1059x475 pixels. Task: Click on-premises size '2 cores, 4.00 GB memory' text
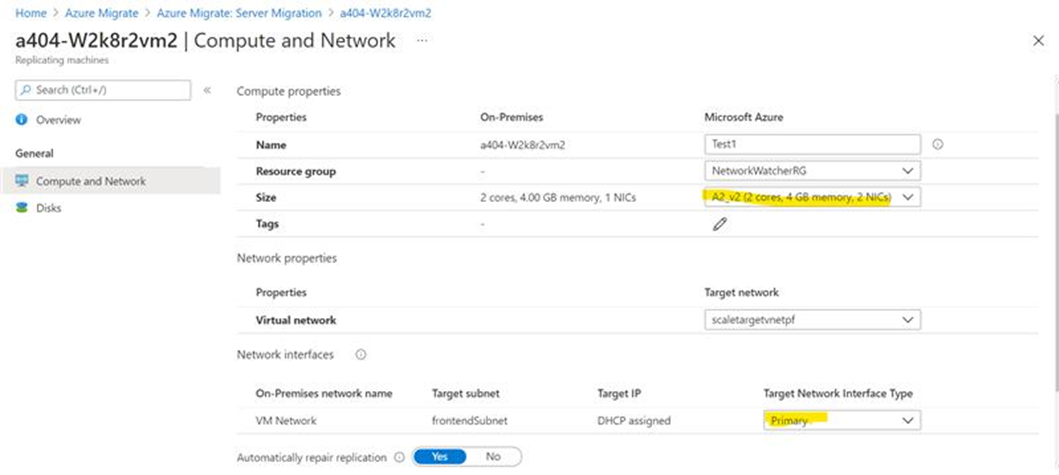coord(558,197)
